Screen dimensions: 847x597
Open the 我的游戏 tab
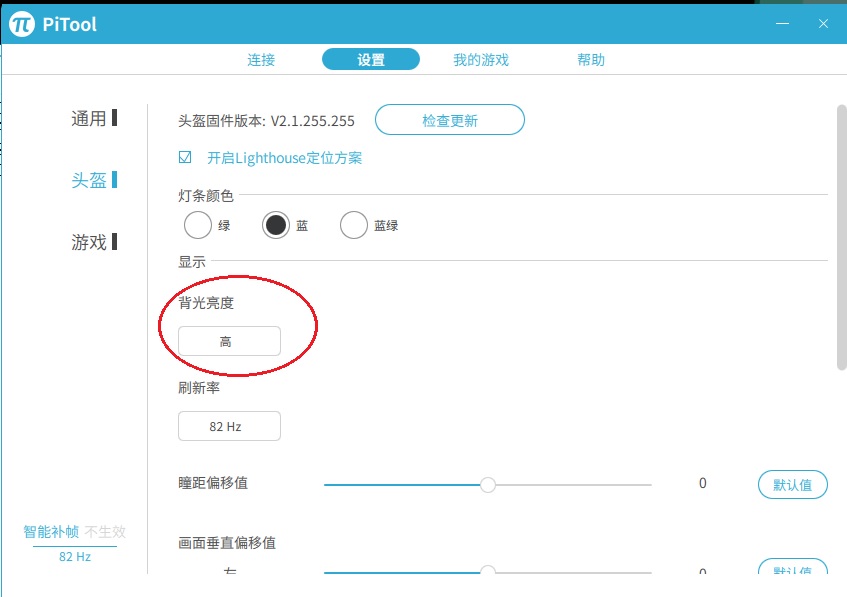pos(481,60)
